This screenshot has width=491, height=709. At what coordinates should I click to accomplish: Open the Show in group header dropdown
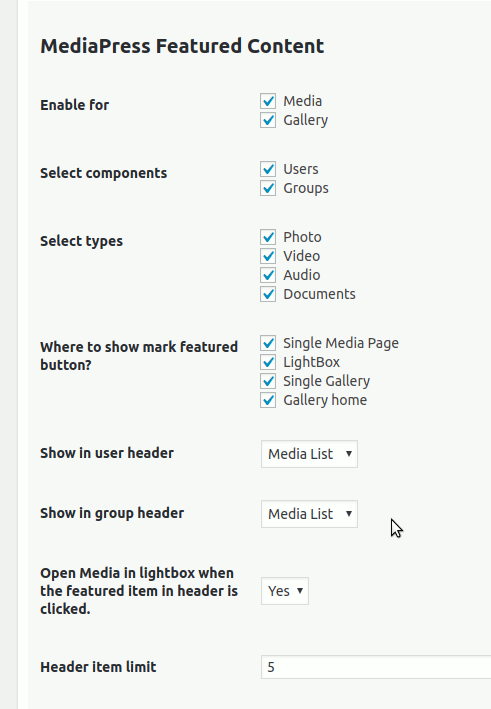(x=309, y=514)
